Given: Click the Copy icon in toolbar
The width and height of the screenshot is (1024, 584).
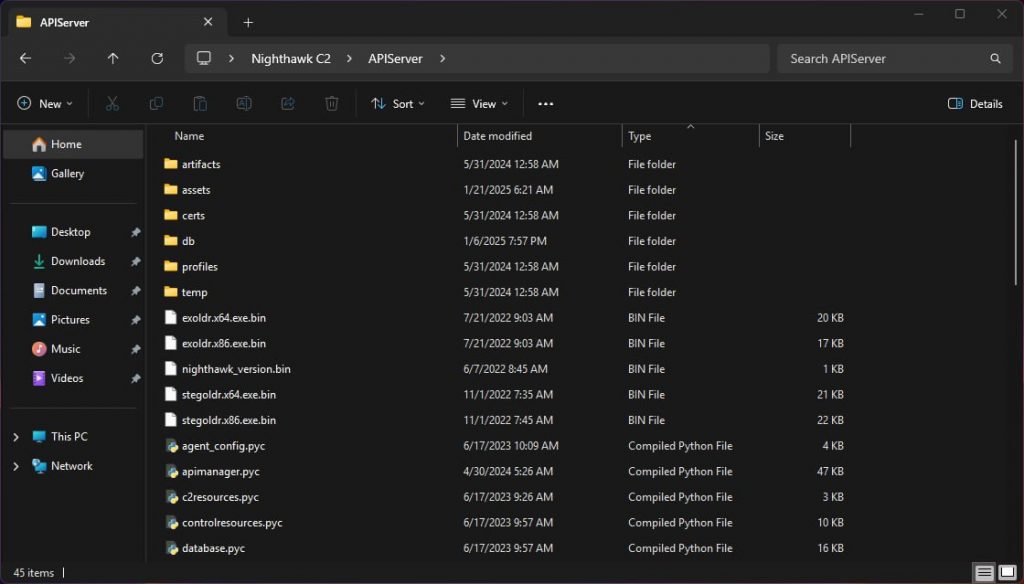Looking at the screenshot, I should click(156, 104).
